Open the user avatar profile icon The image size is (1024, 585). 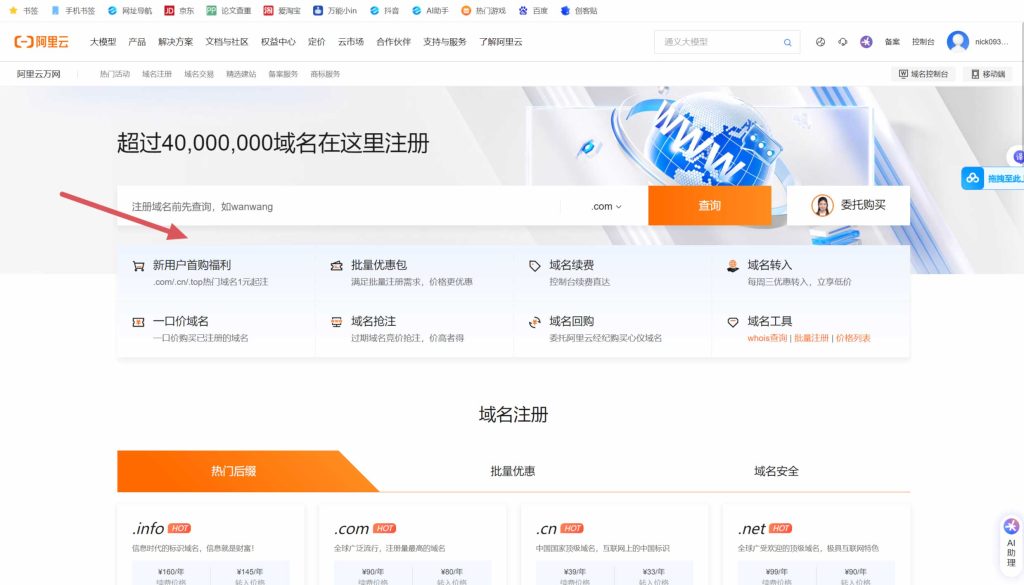point(957,42)
